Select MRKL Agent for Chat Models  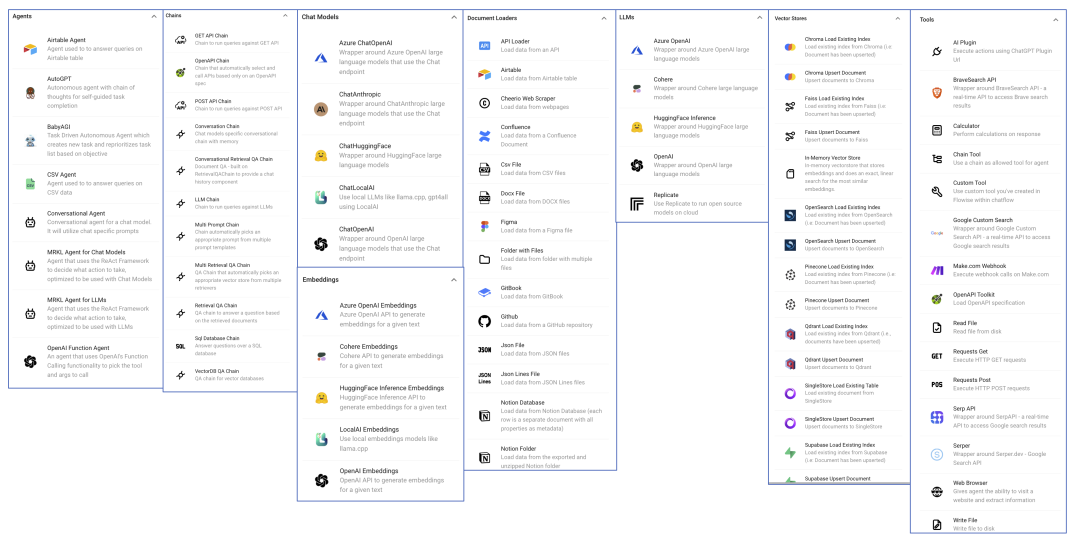pos(86,252)
